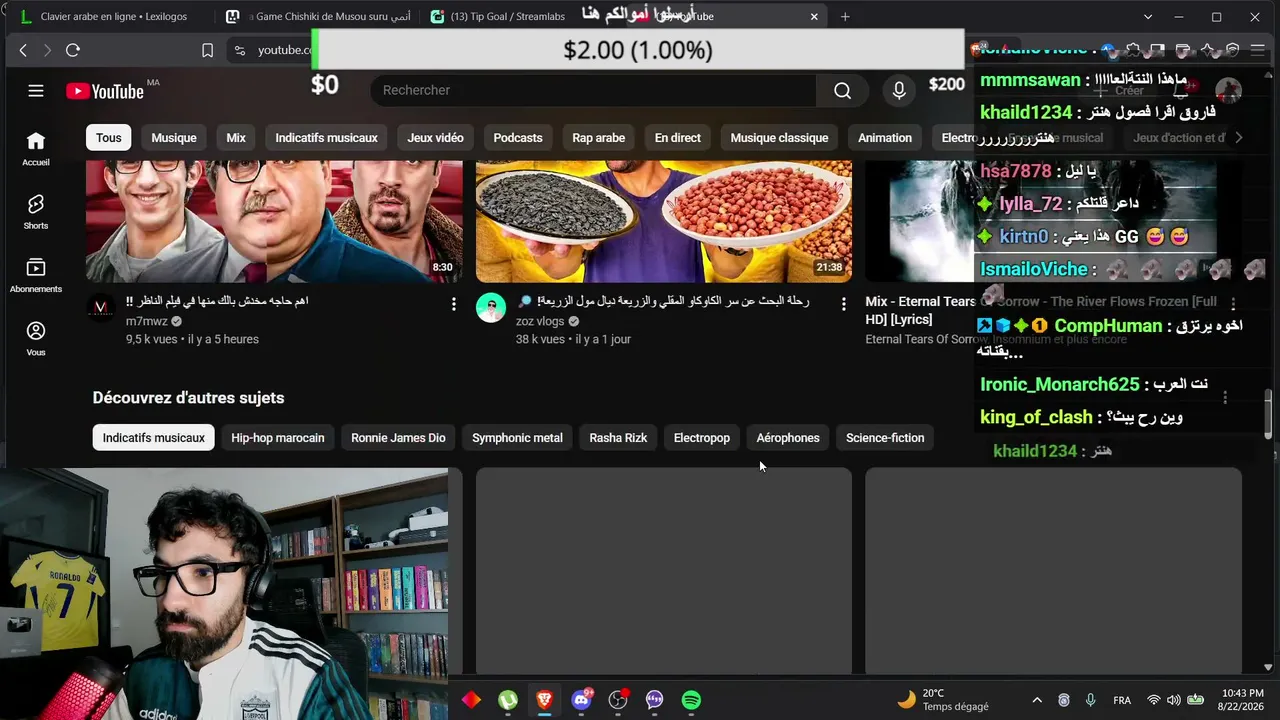Switch to the Game Chishiki de Musou suru tab
Screen dimensions: 1280x720
click(318, 17)
